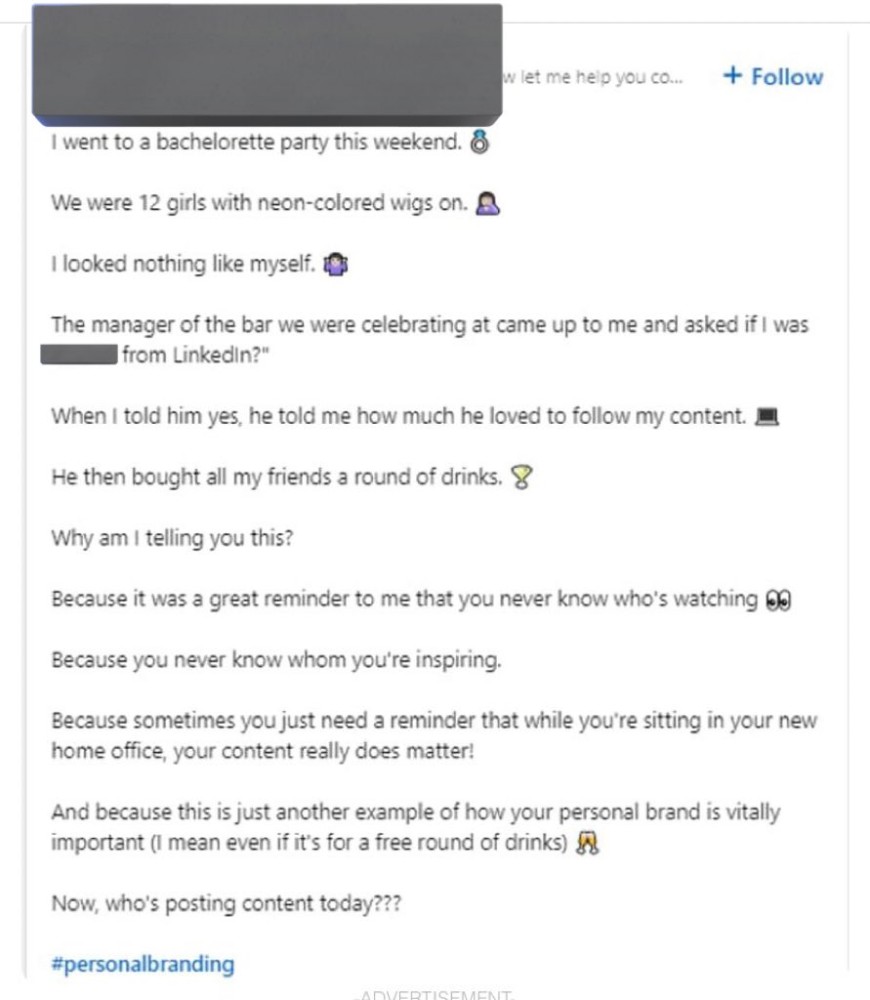Click the truncated 'let me help you co...' headline
Screen dimensions: 870x1000
(x=592, y=77)
